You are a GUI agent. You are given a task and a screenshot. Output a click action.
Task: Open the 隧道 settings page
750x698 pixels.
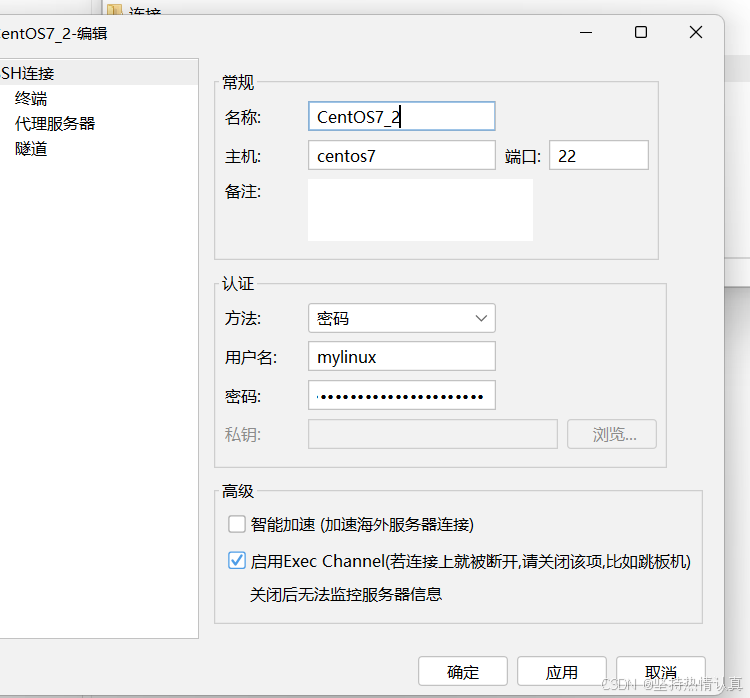[31, 149]
